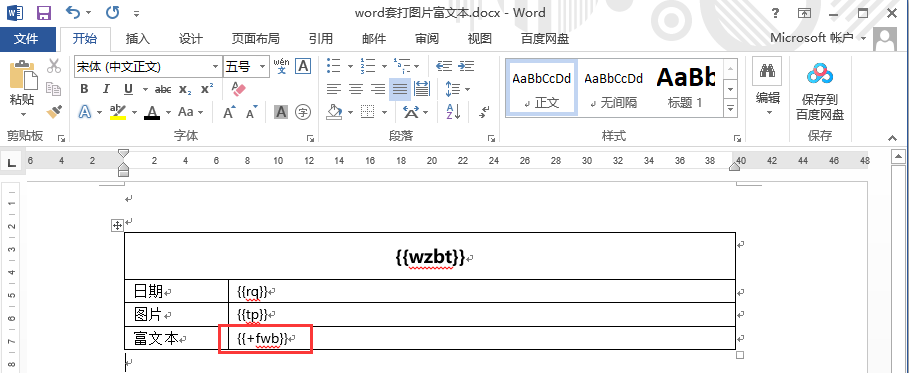This screenshot has height=373, width=909.
Task: Expand the styles gallery more arrow
Action: click(x=730, y=108)
